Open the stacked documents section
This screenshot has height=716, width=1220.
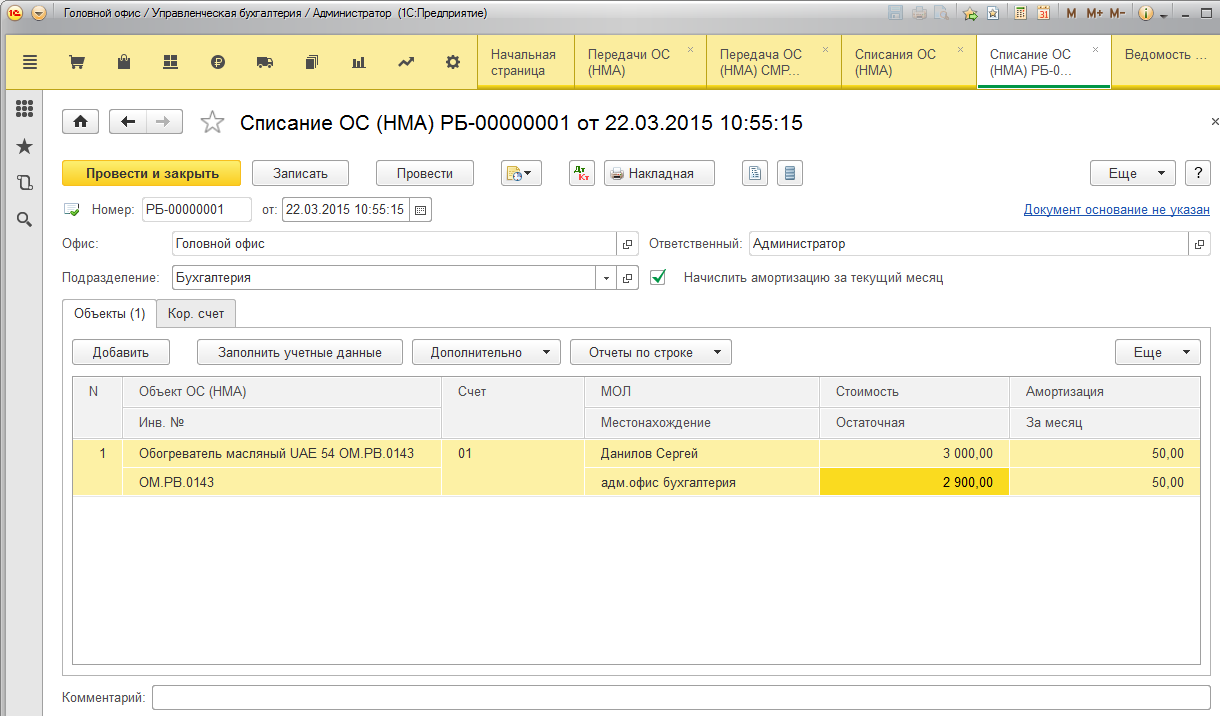(312, 62)
